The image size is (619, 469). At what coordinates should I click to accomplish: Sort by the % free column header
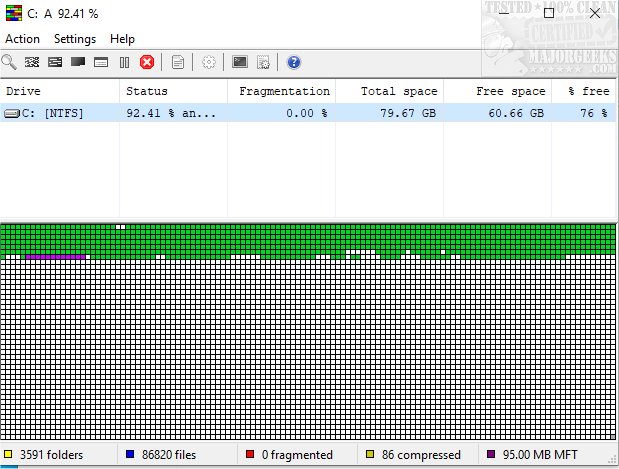583,91
